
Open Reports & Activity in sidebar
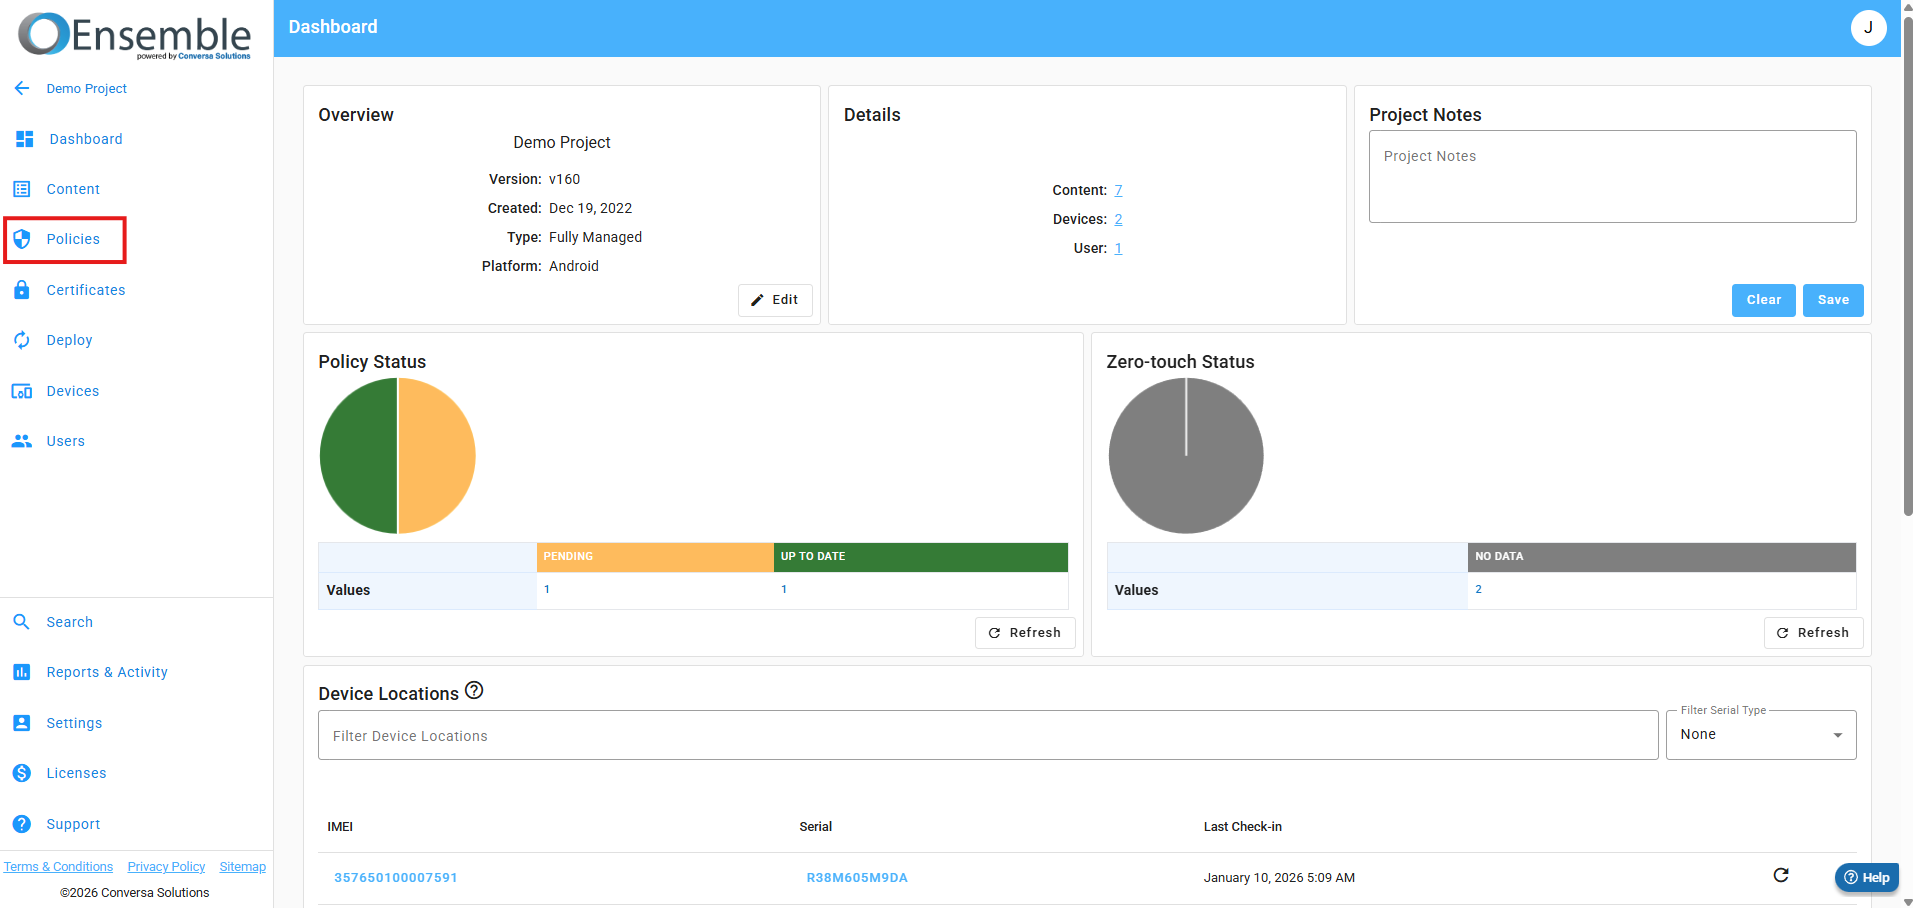[107, 672]
